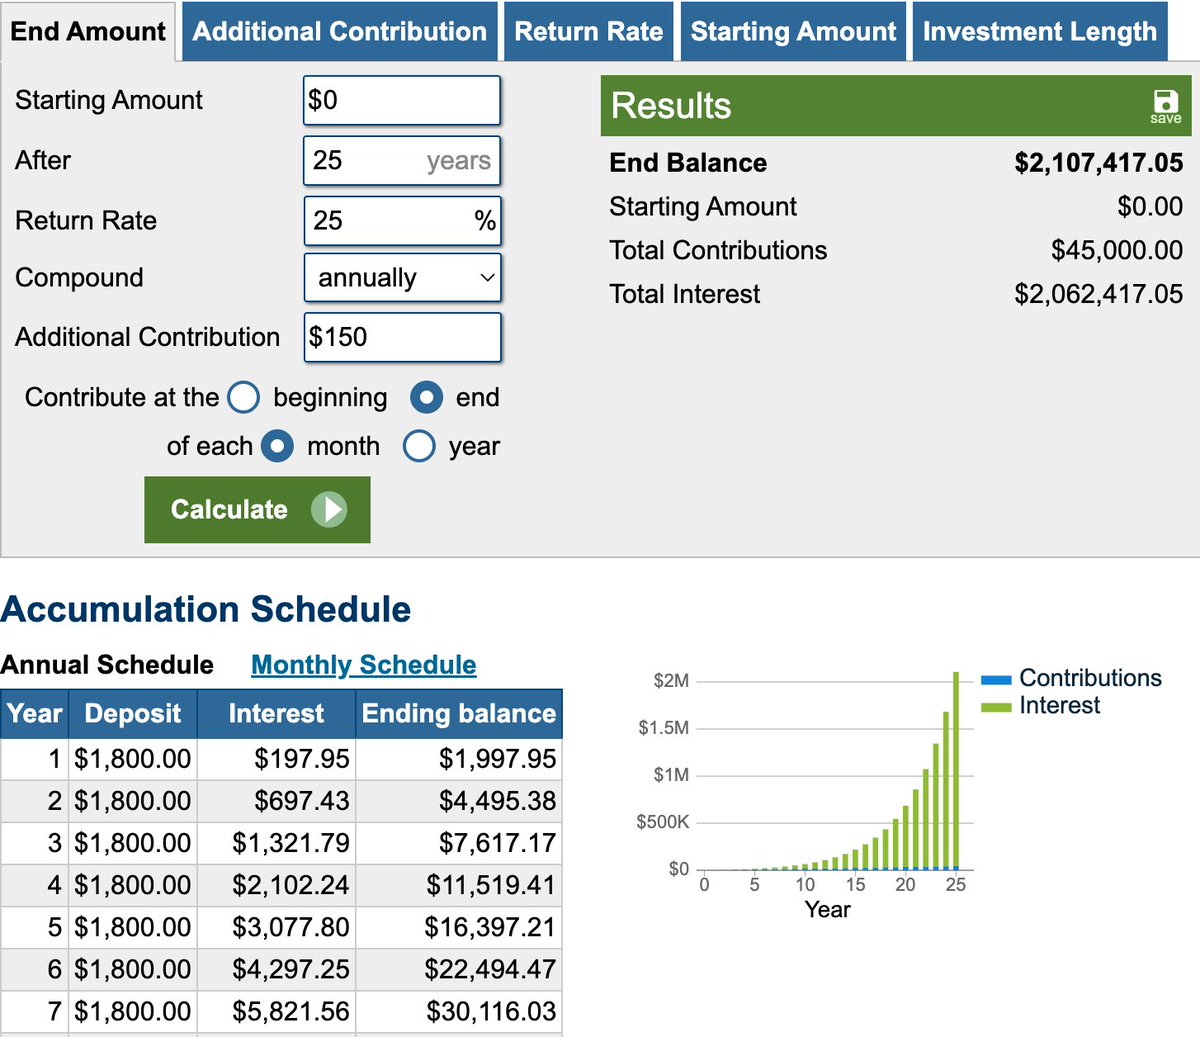Screen dimensions: 1200x1037
Task: Open the Additional Contribution tab
Action: click(x=340, y=31)
